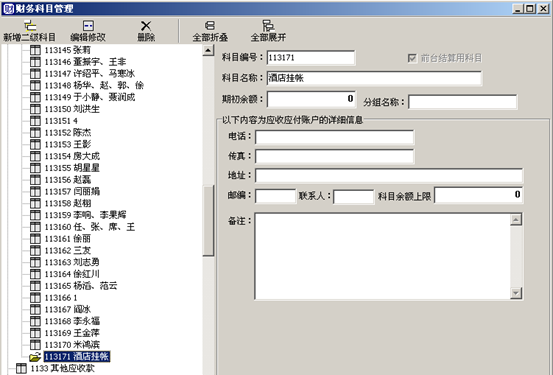The width and height of the screenshot is (553, 375).
Task: Click the 分组名称 input box
Action: point(462,102)
